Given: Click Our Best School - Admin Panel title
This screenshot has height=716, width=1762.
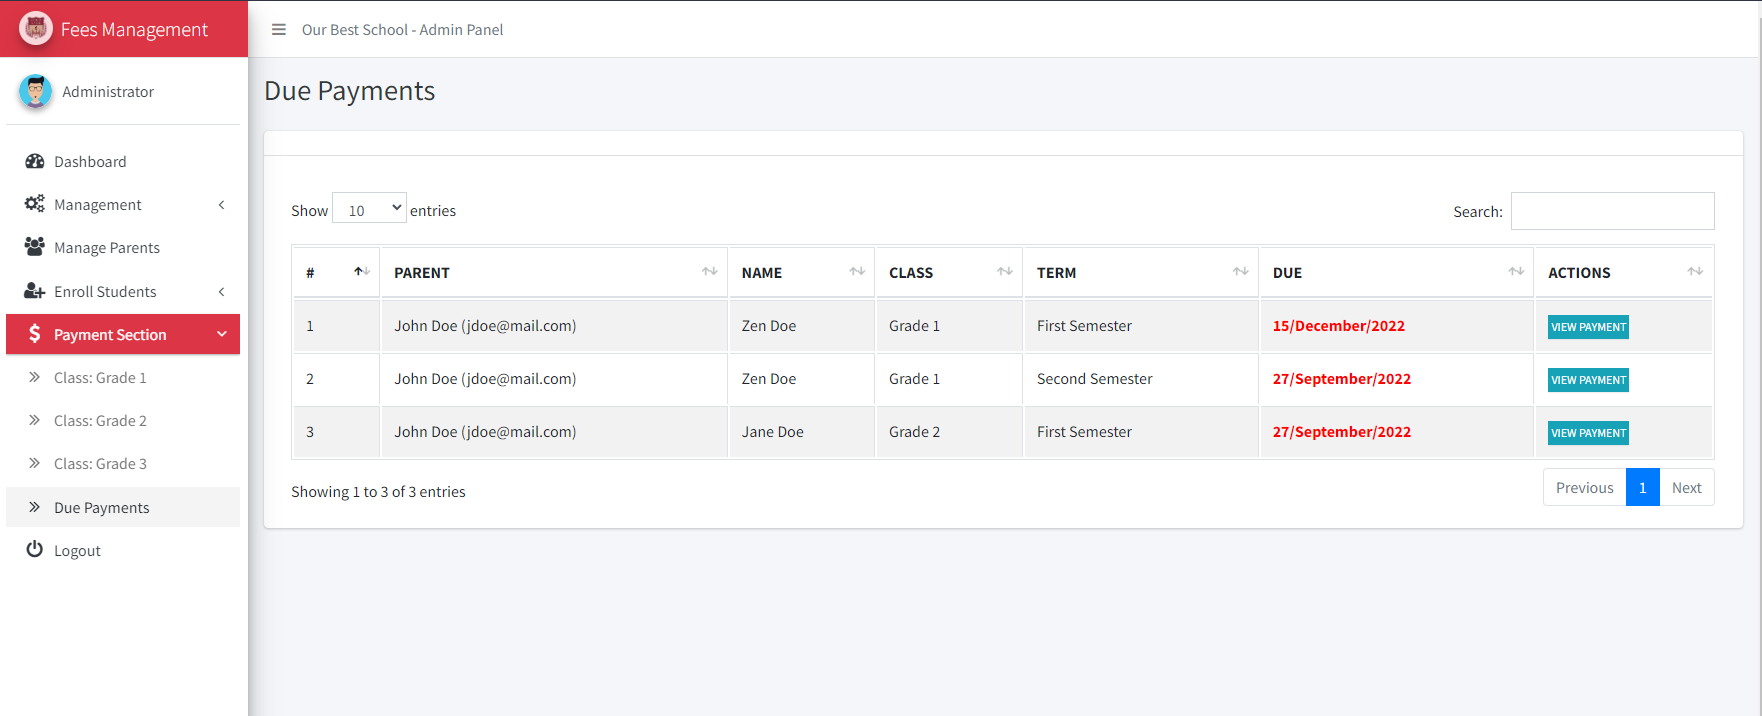Looking at the screenshot, I should click(402, 30).
